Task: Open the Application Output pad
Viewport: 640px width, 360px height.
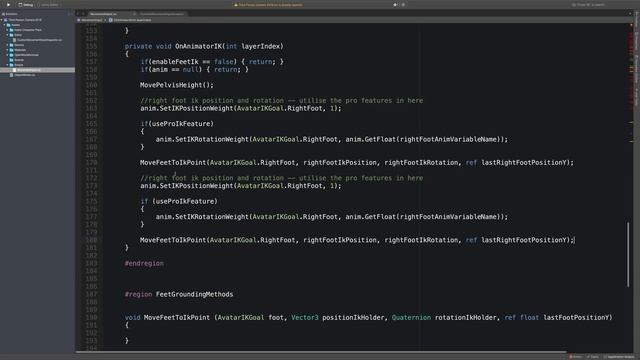Action: pyautogui.click(x=619, y=357)
